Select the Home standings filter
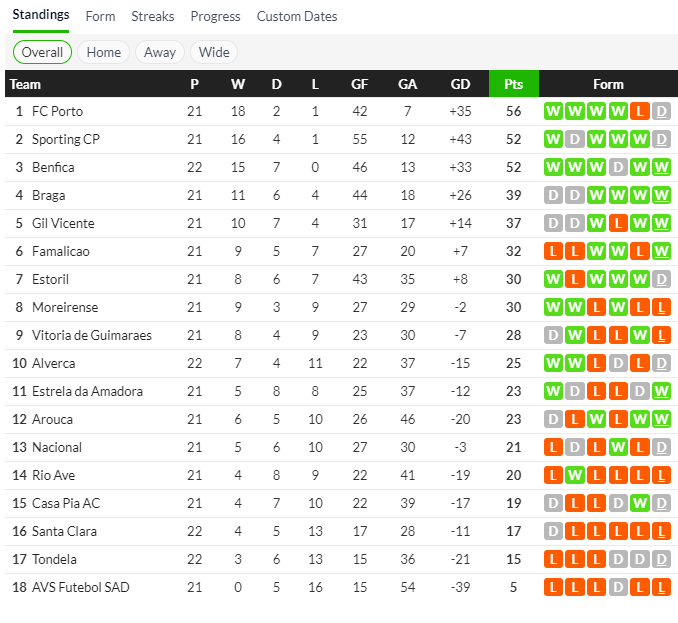This screenshot has height=623, width=678. [x=104, y=52]
